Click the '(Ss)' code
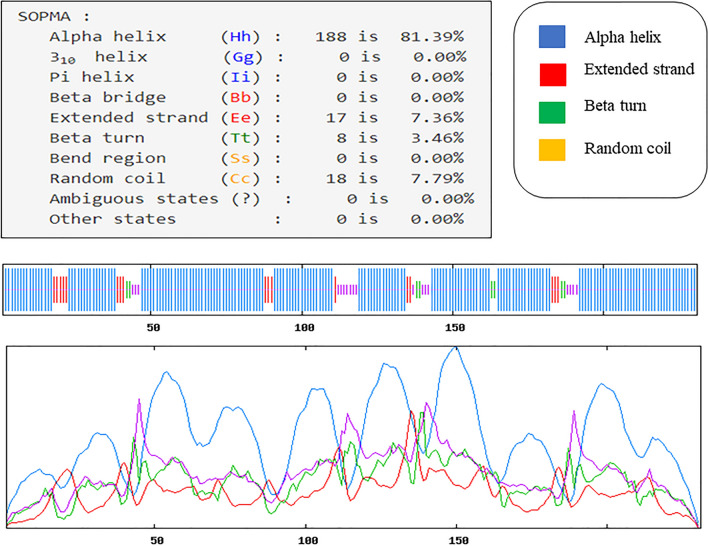708x546 pixels. tap(241, 158)
